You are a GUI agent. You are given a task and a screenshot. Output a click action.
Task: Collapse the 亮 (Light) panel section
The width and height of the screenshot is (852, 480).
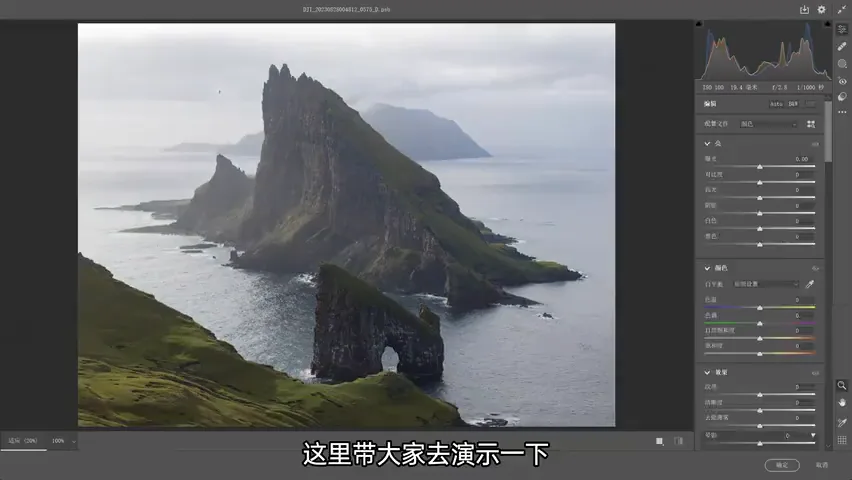707,144
